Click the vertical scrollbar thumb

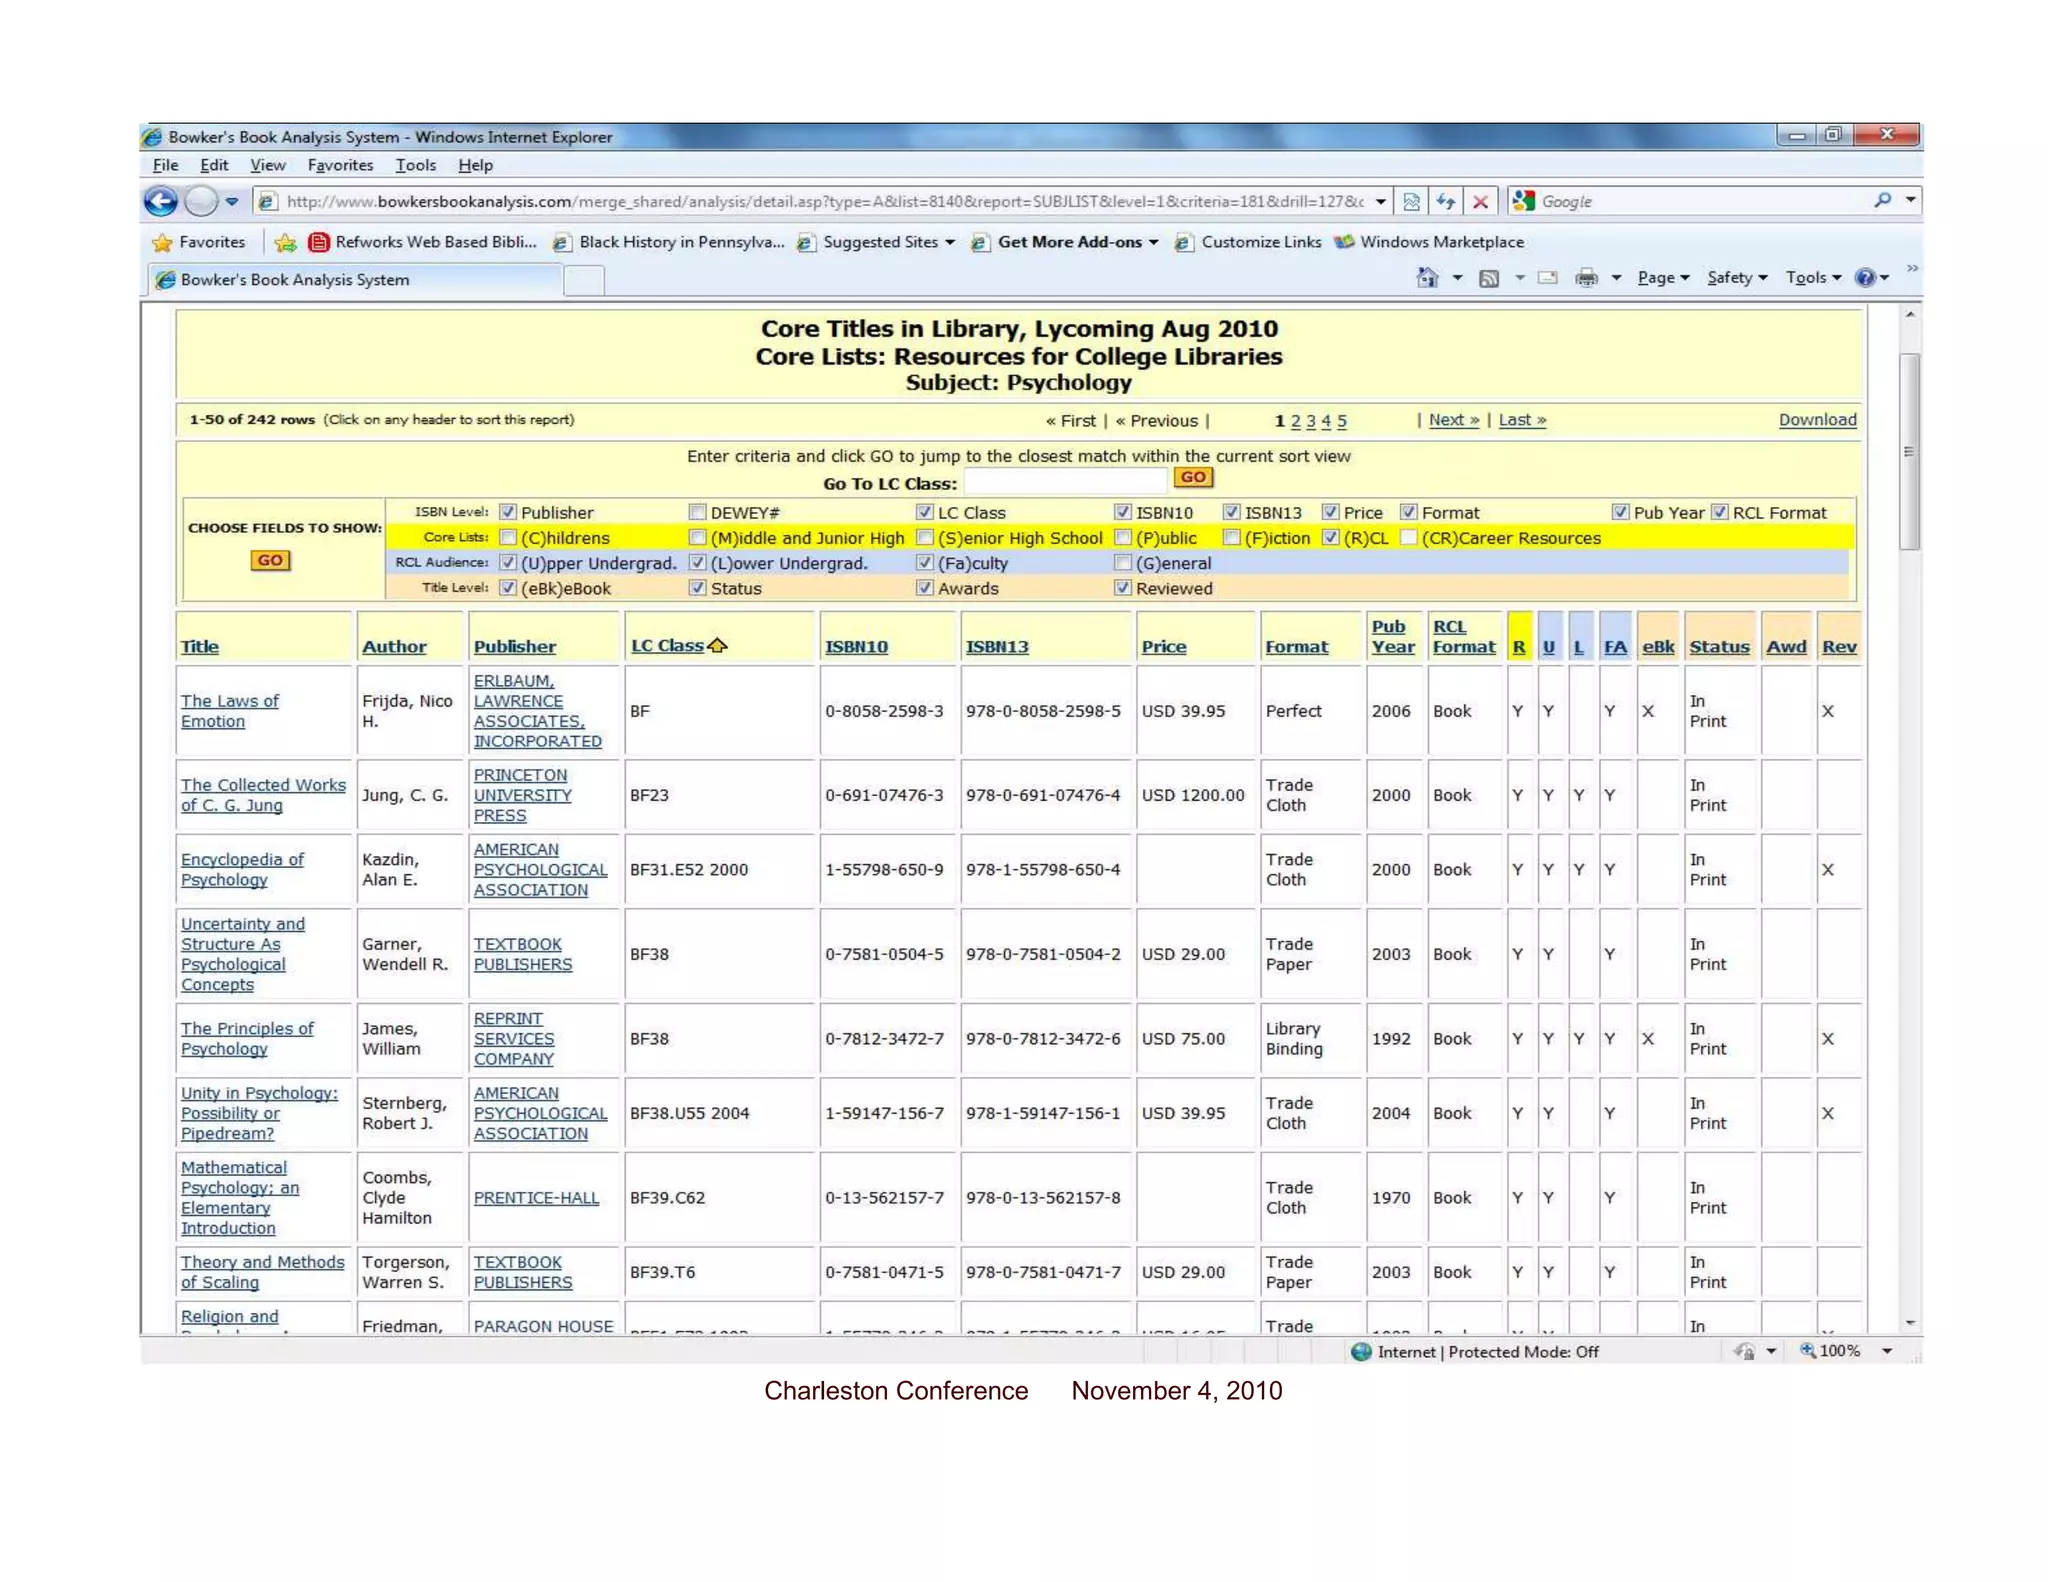pos(1909,450)
